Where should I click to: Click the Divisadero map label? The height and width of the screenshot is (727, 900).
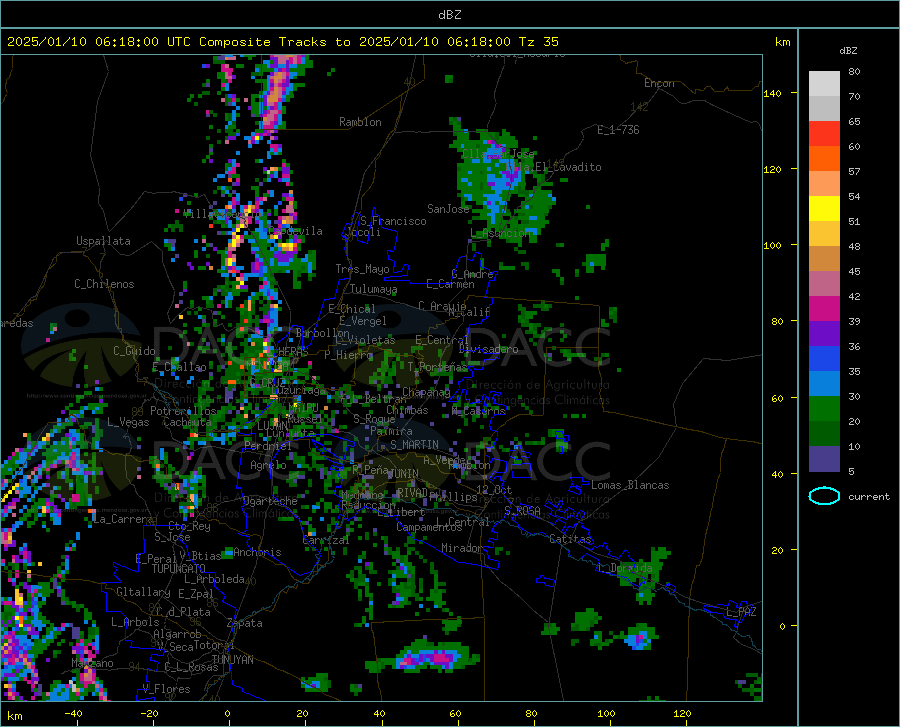pyautogui.click(x=488, y=349)
